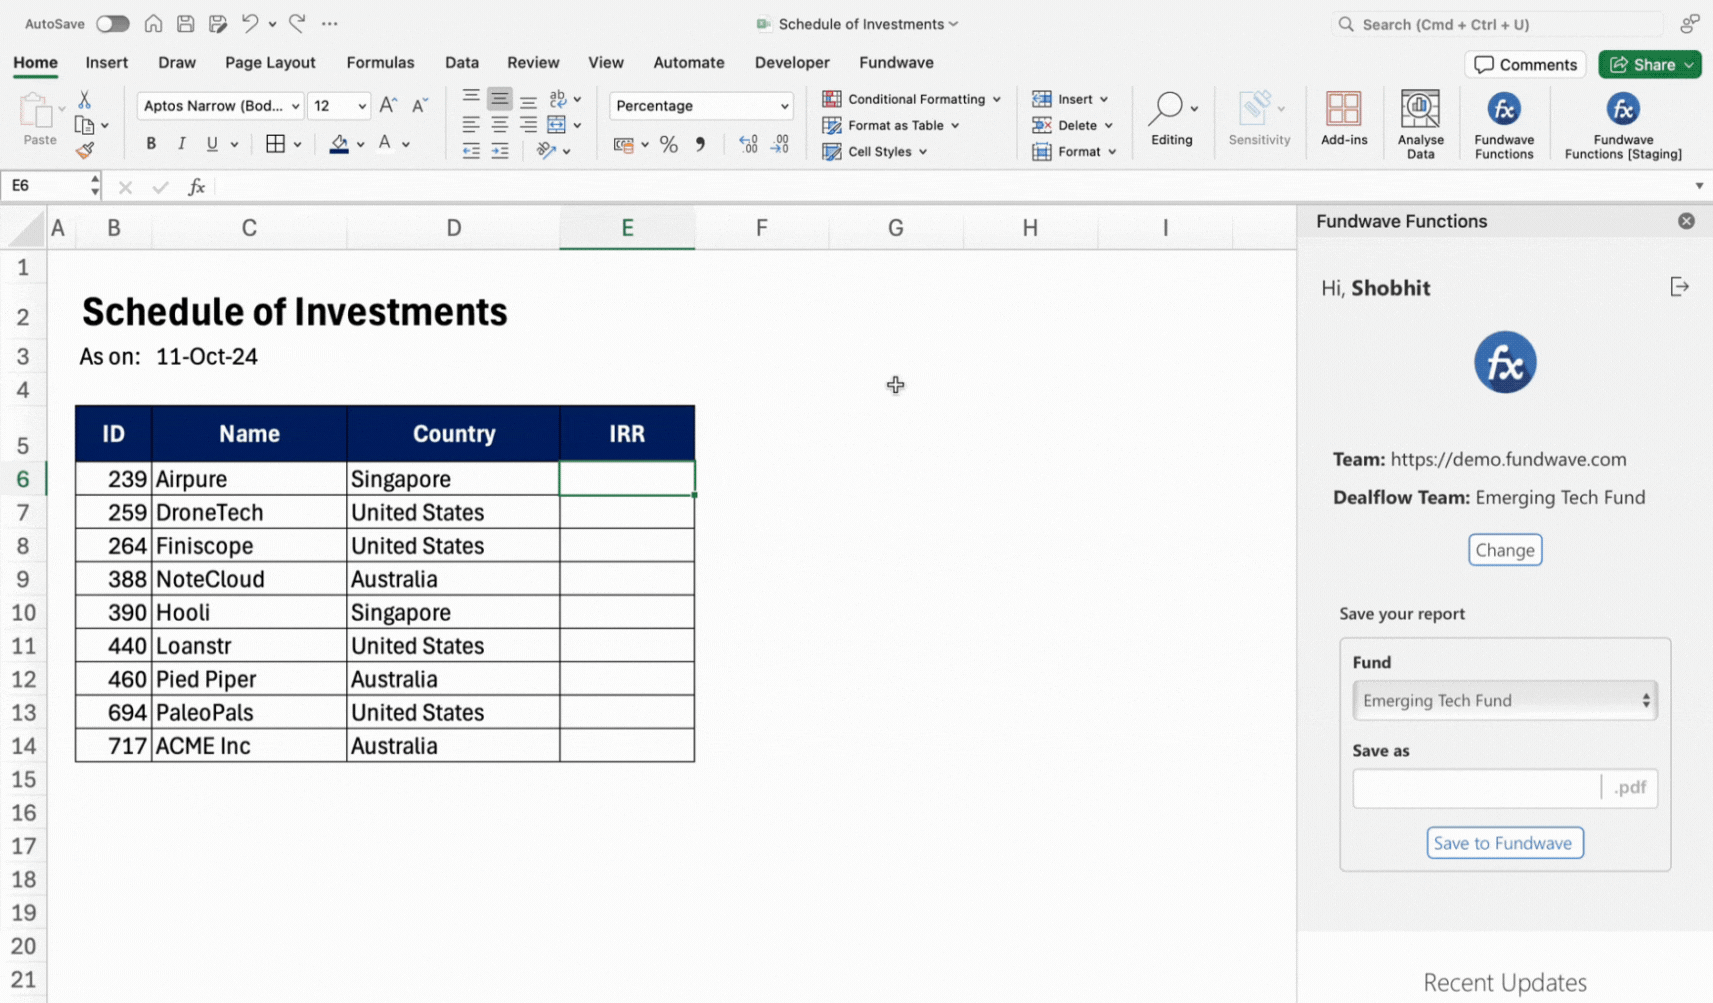Screen dimensions: 1713x1003
Task: Toggle align left
Action: tap(470, 125)
